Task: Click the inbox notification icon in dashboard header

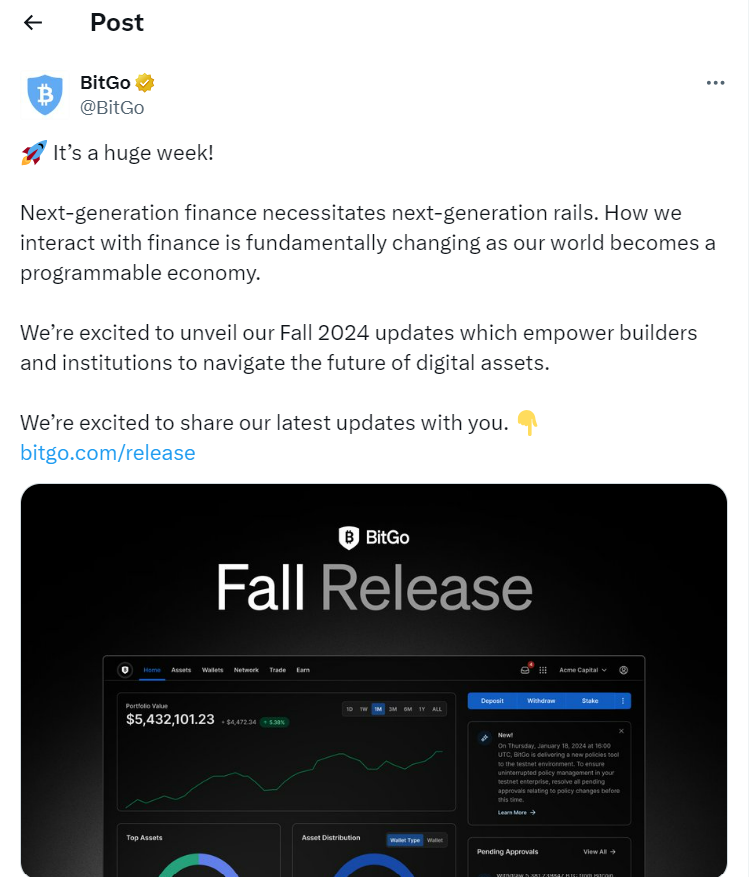Action: [525, 670]
